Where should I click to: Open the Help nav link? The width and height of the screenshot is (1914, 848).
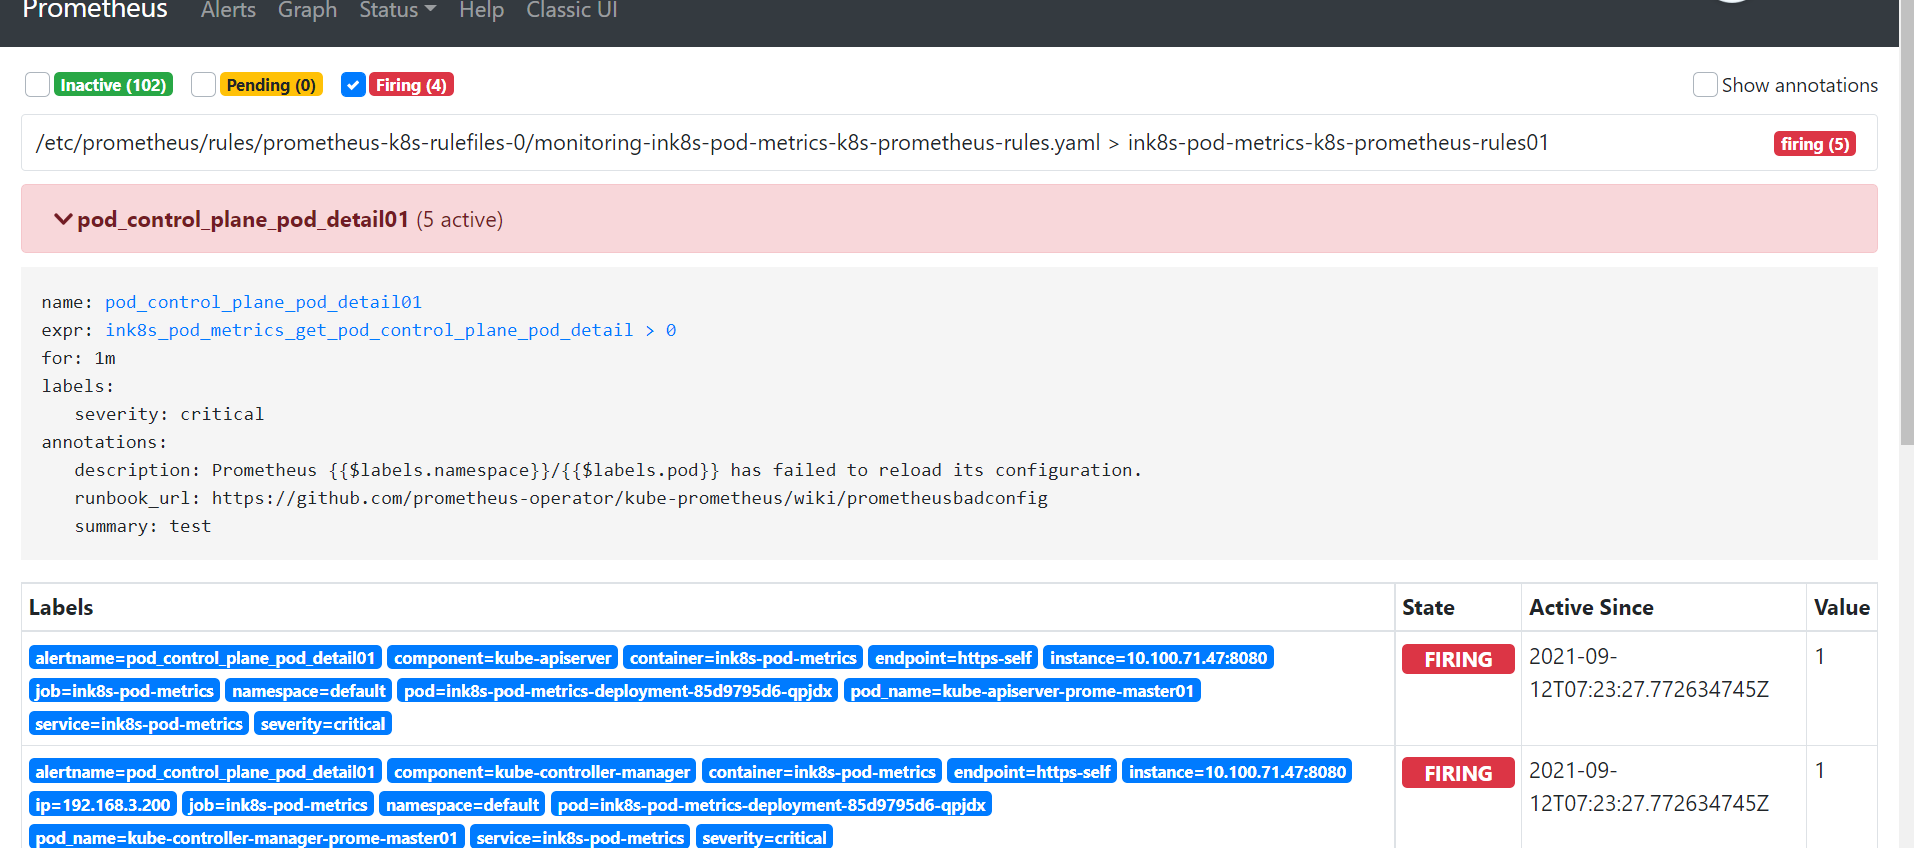[481, 10]
